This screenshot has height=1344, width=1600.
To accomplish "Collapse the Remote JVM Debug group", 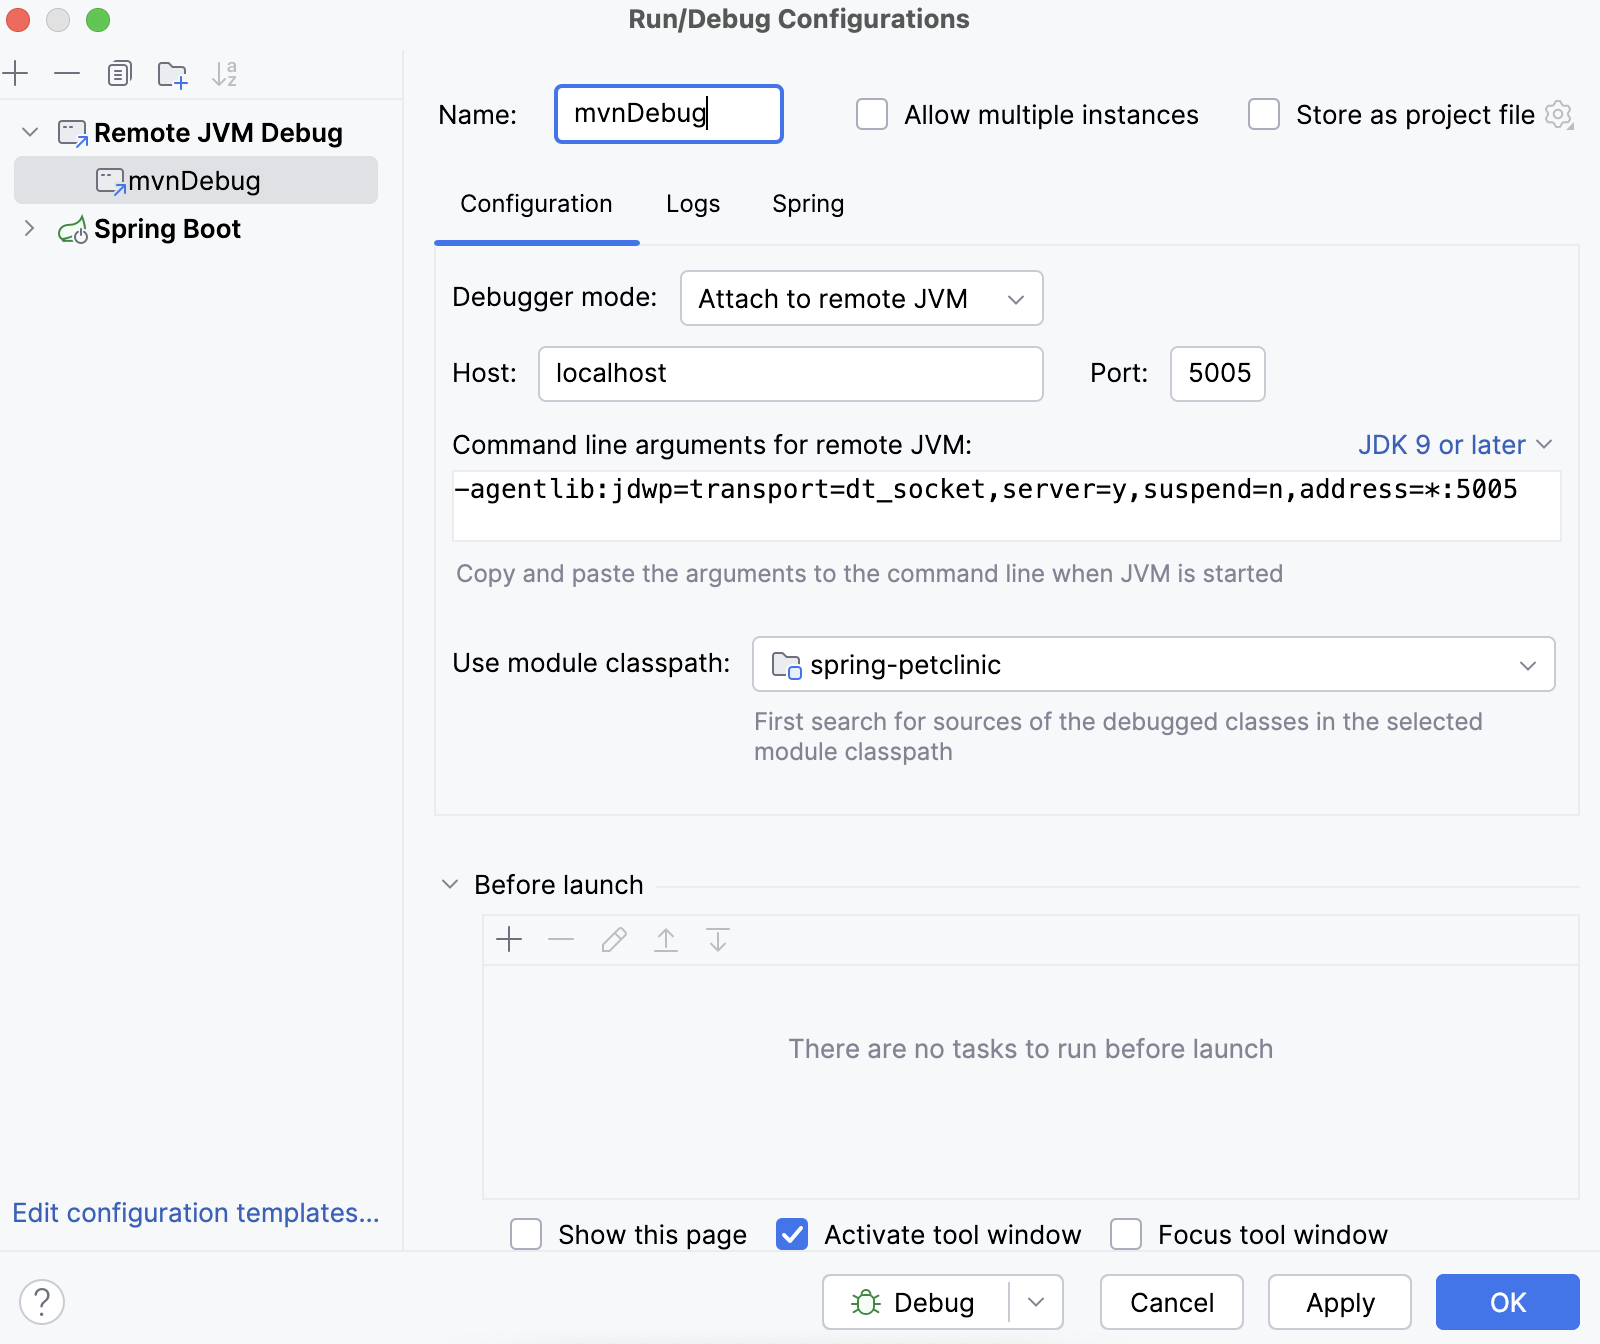I will pyautogui.click(x=29, y=131).
